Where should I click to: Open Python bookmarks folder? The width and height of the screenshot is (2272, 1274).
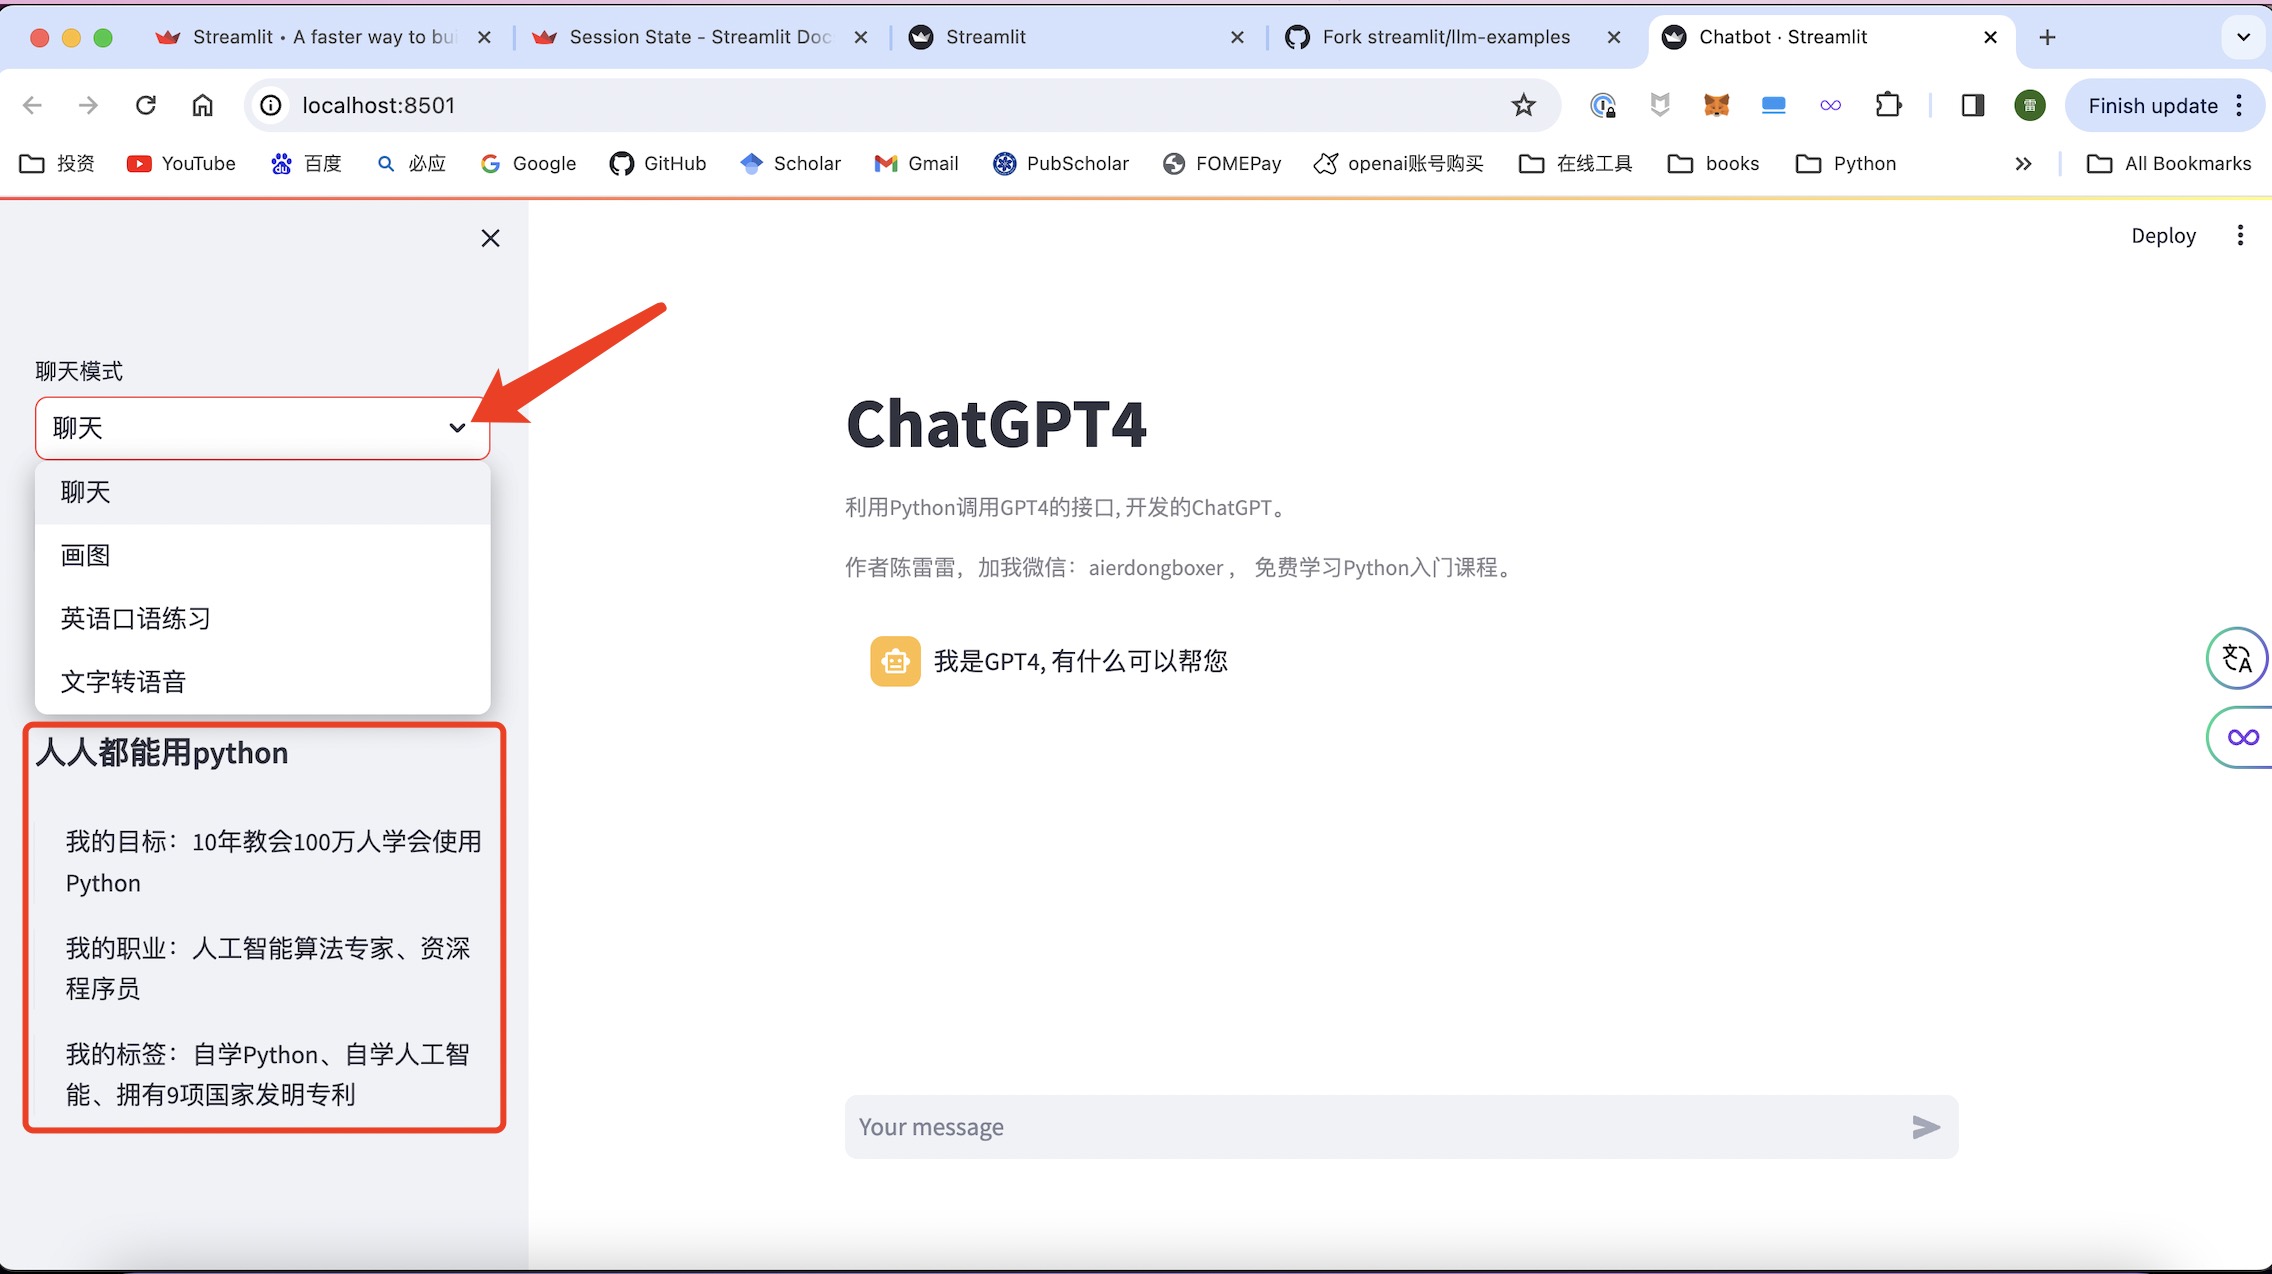[1846, 163]
